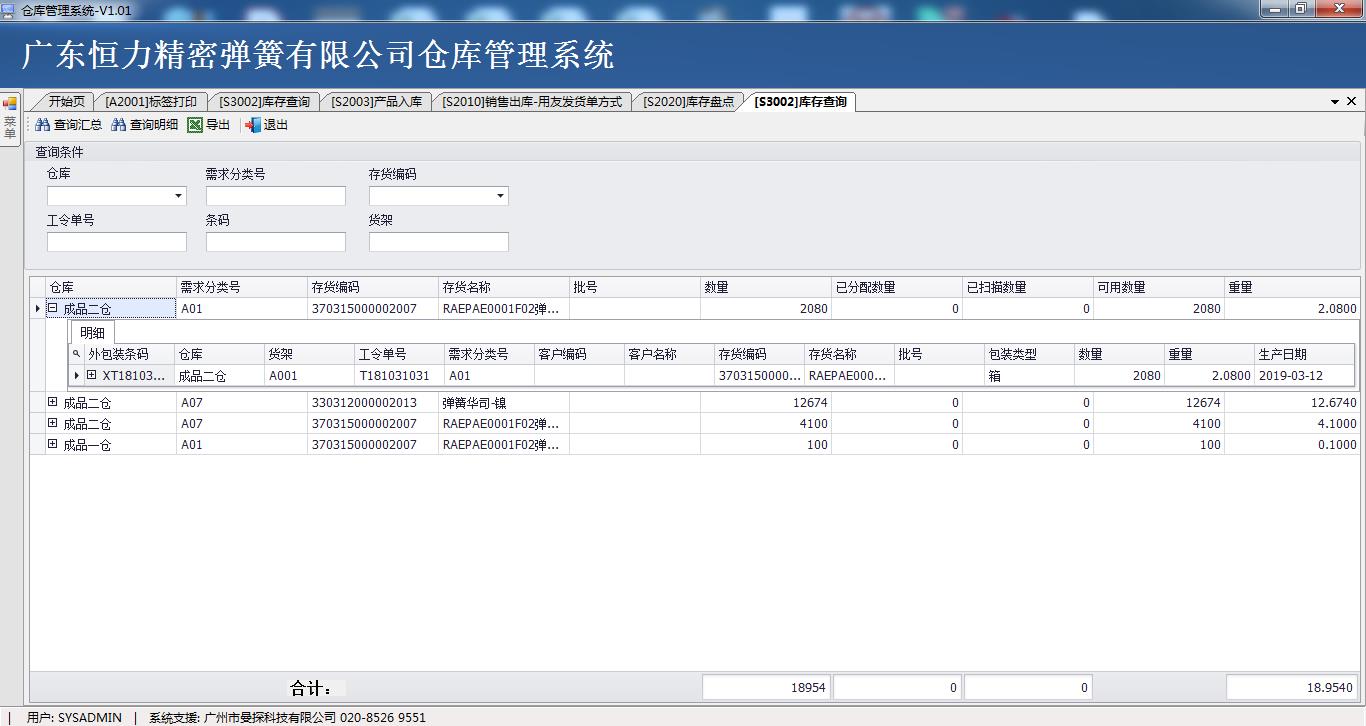
Task: Click the 查询明细 button label
Action: click(154, 125)
